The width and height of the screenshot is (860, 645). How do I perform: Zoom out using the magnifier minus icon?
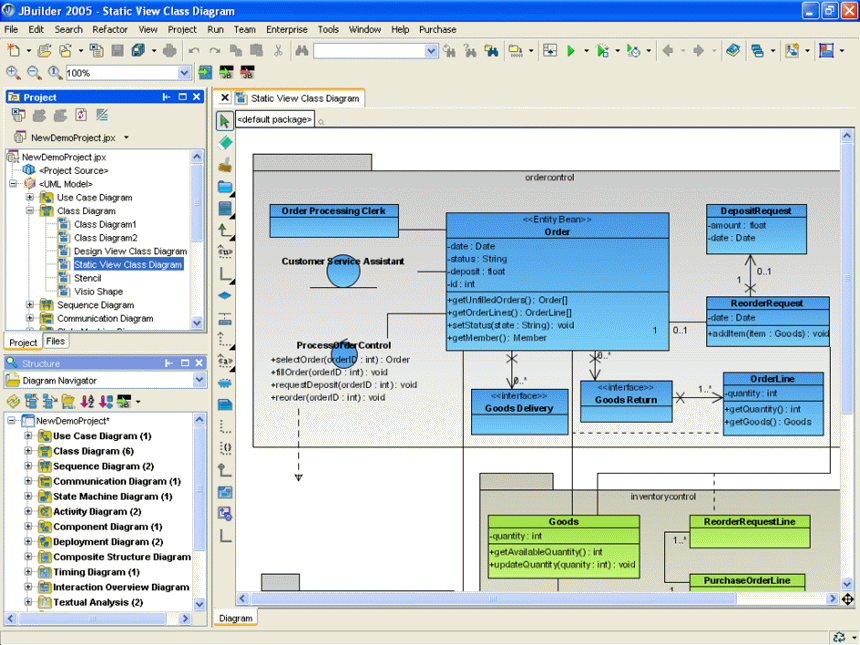pos(33,72)
